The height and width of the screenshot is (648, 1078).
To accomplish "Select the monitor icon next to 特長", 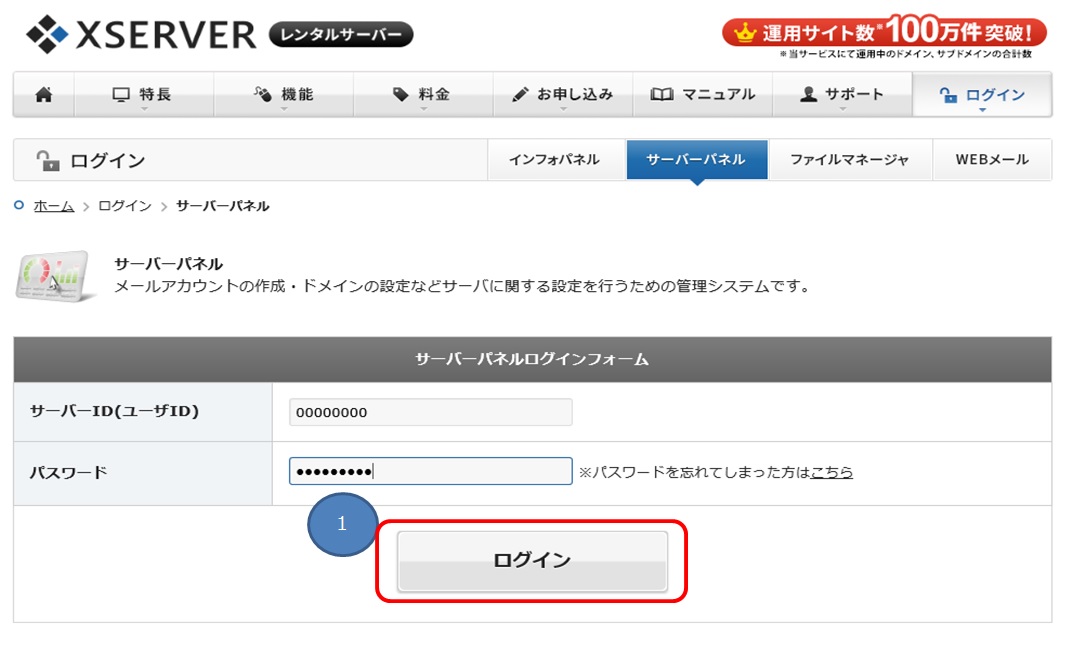I will [121, 93].
